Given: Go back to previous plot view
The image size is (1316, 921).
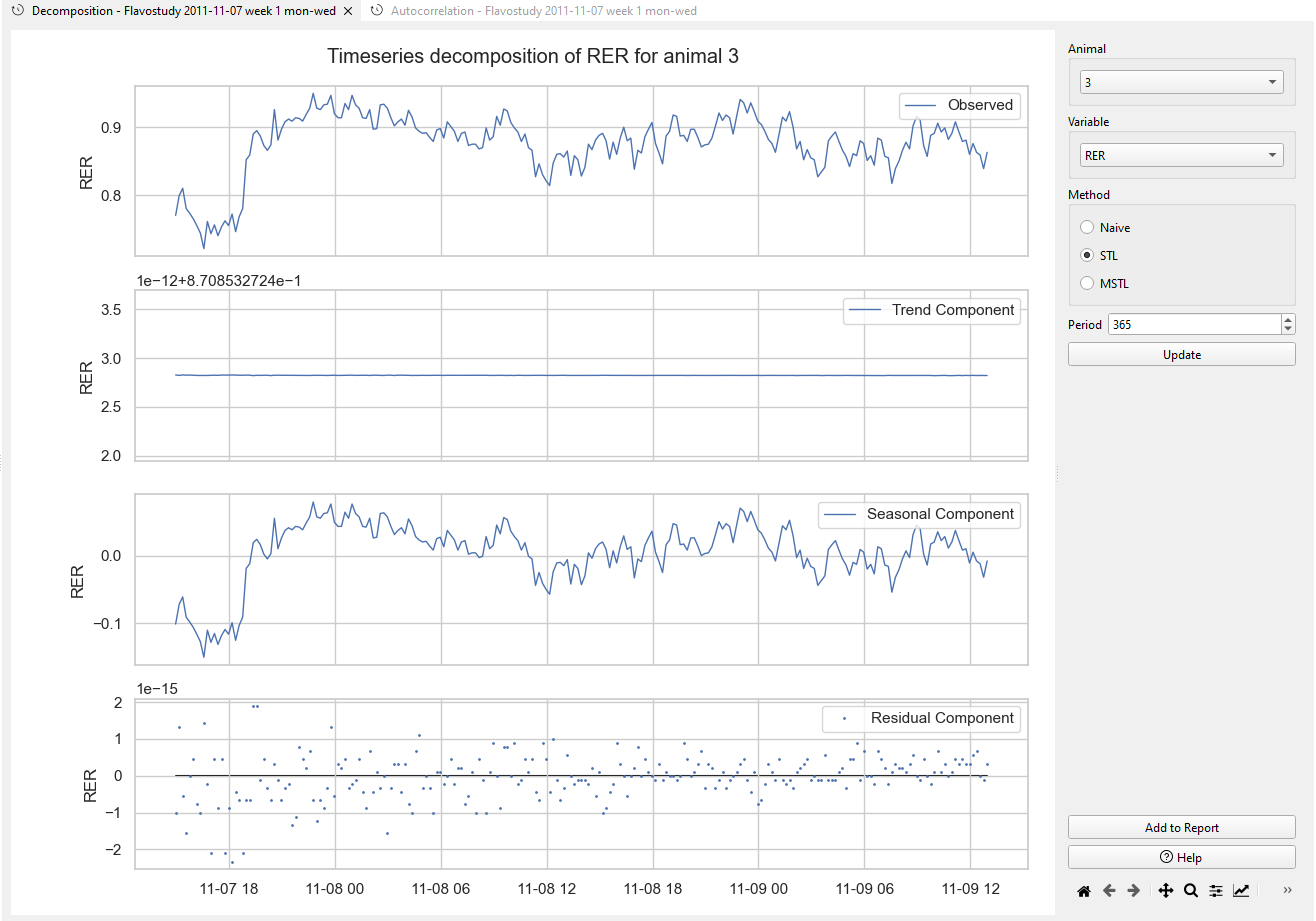Looking at the screenshot, I should (x=1109, y=890).
